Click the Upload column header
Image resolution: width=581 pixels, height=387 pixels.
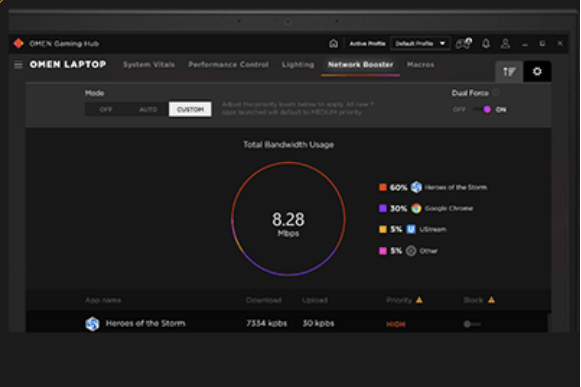point(315,300)
